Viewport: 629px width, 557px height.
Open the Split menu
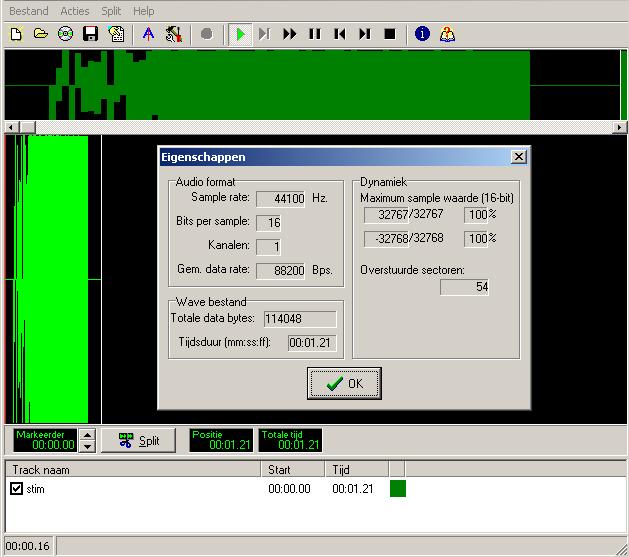(x=111, y=11)
